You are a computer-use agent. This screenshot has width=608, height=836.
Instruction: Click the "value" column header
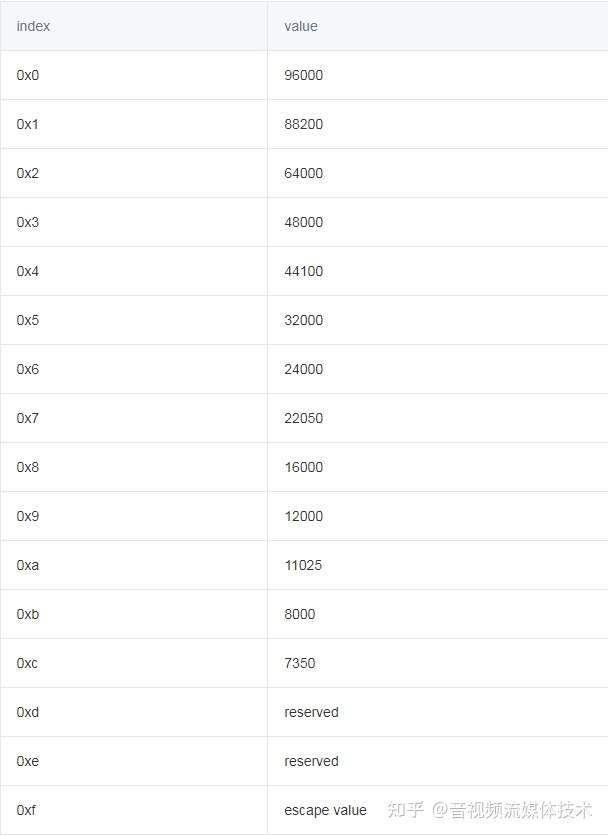point(300,26)
